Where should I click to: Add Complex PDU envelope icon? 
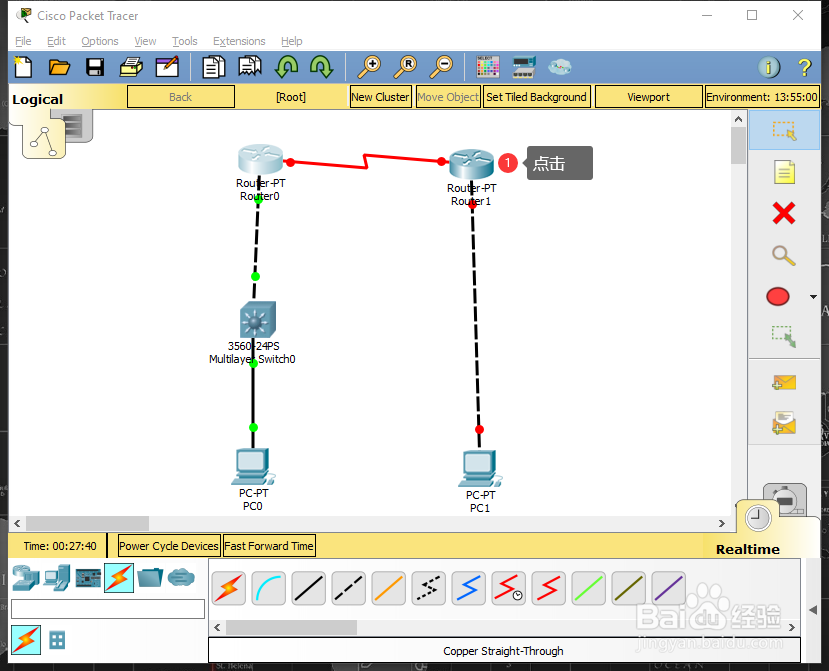click(784, 423)
